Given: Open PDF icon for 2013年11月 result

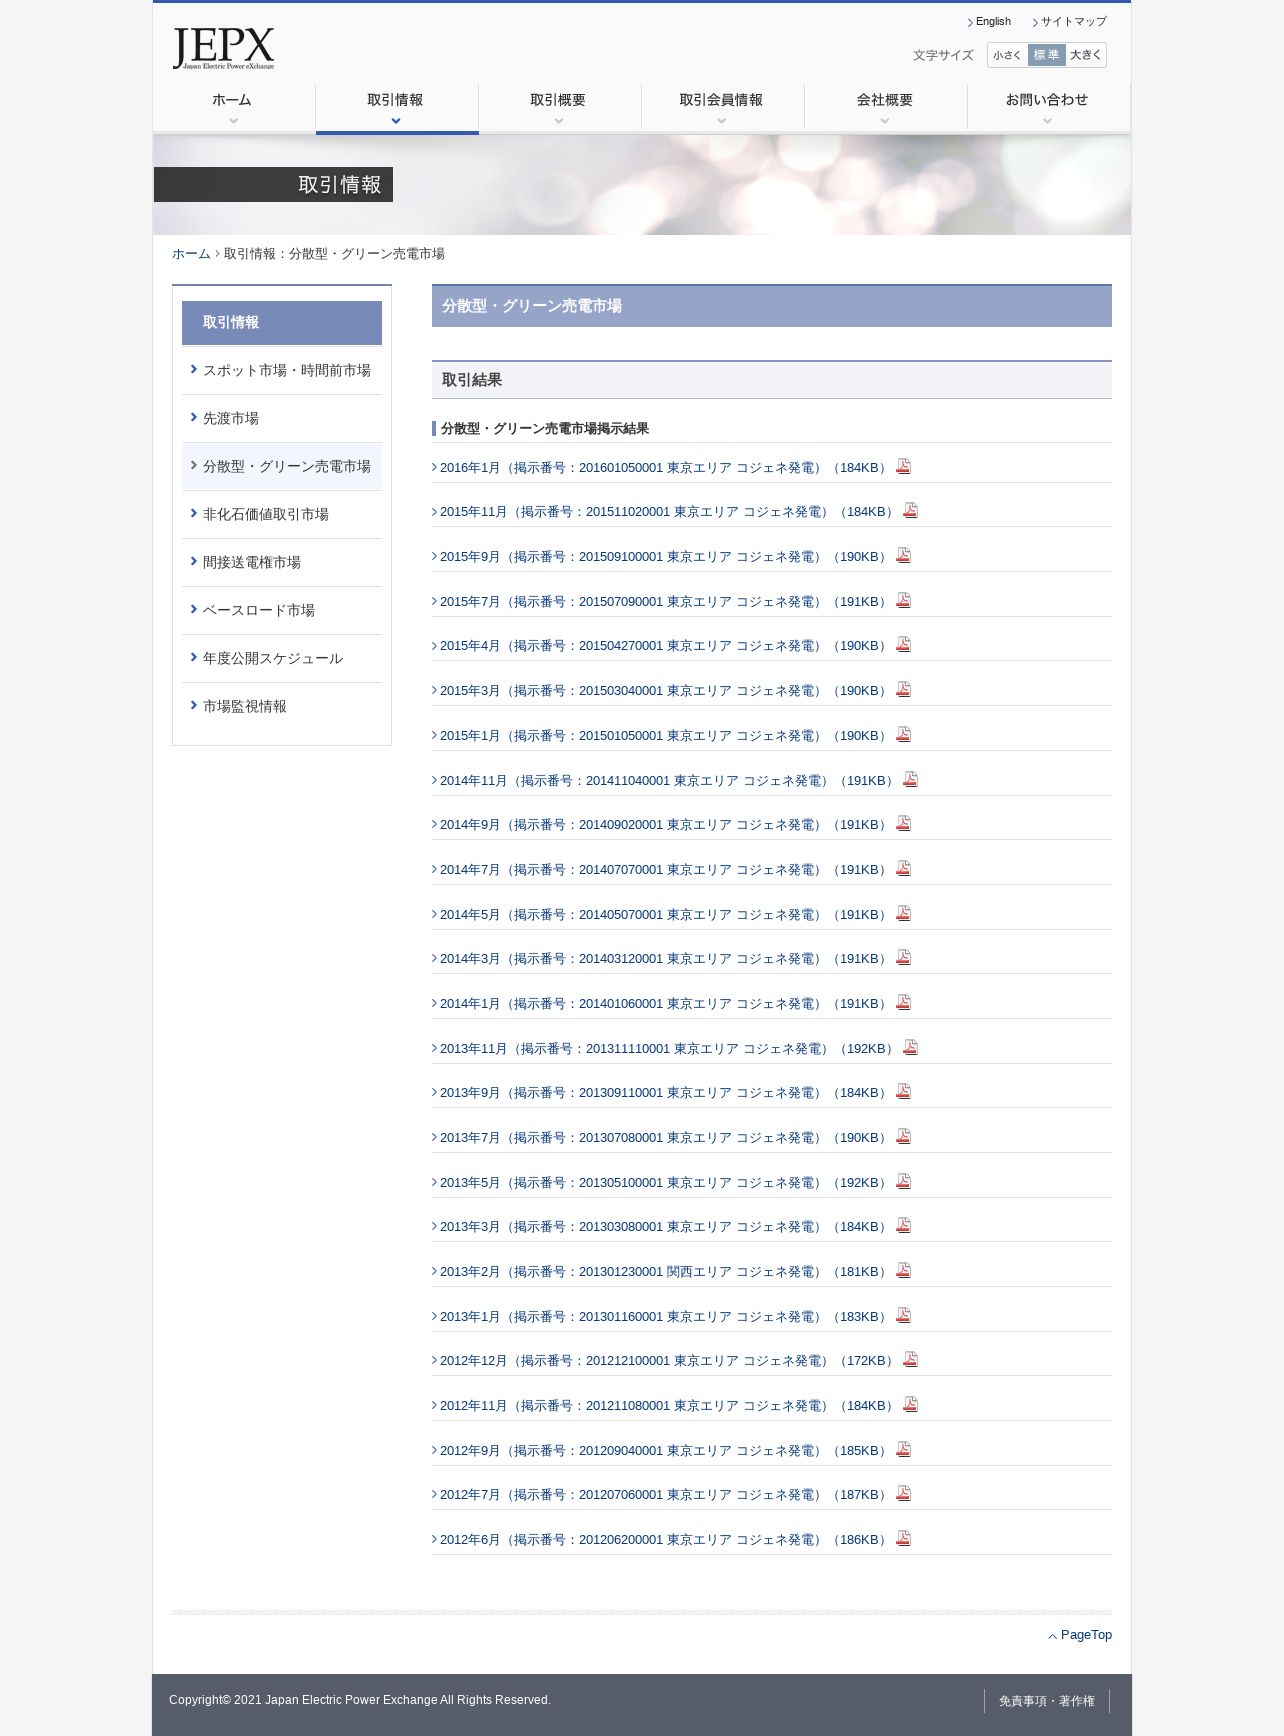Looking at the screenshot, I should point(911,1047).
